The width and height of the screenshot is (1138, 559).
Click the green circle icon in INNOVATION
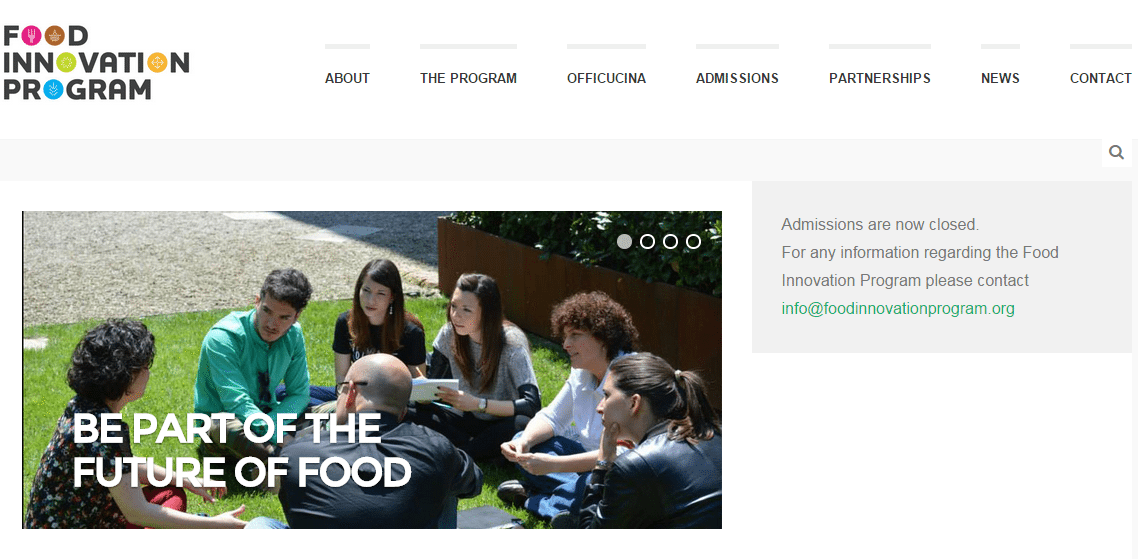[66, 62]
